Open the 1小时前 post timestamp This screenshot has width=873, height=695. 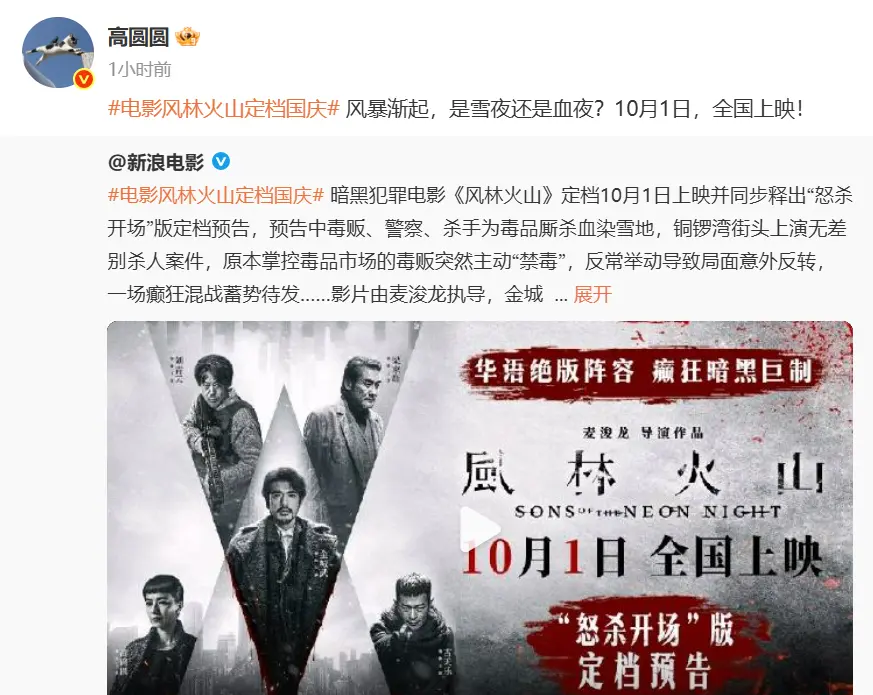point(140,70)
